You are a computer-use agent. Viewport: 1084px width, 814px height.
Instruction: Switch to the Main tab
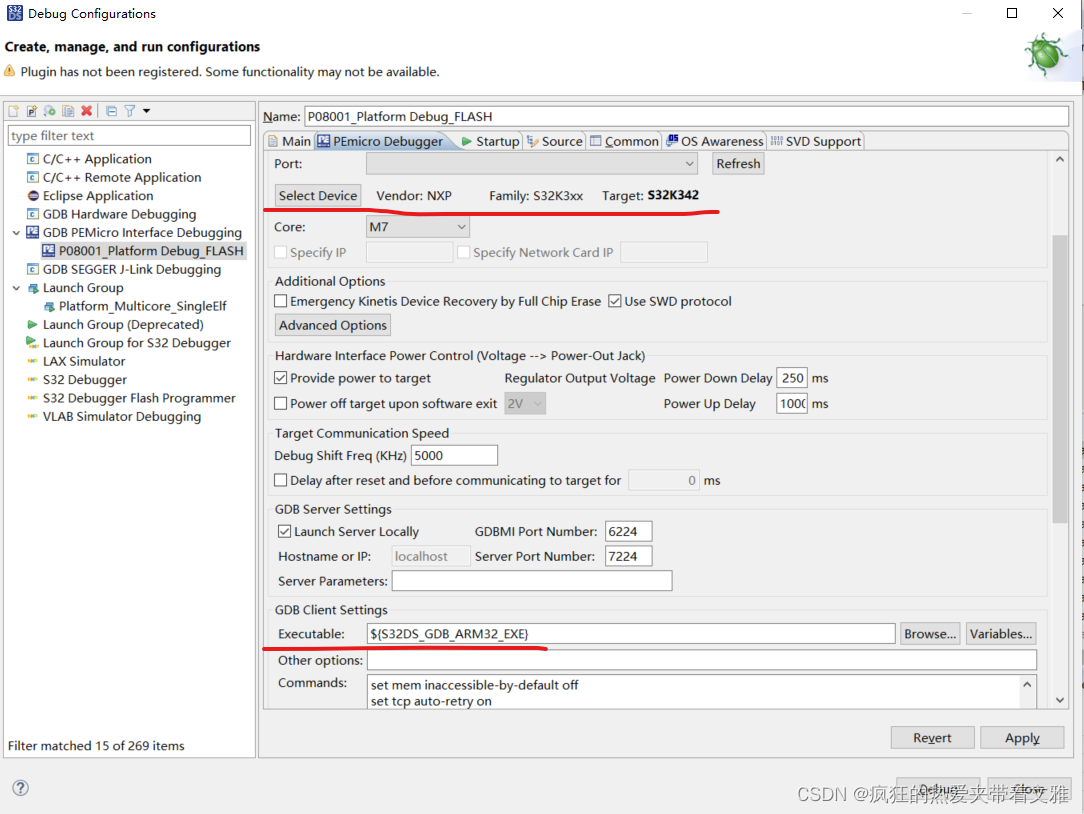click(x=290, y=141)
